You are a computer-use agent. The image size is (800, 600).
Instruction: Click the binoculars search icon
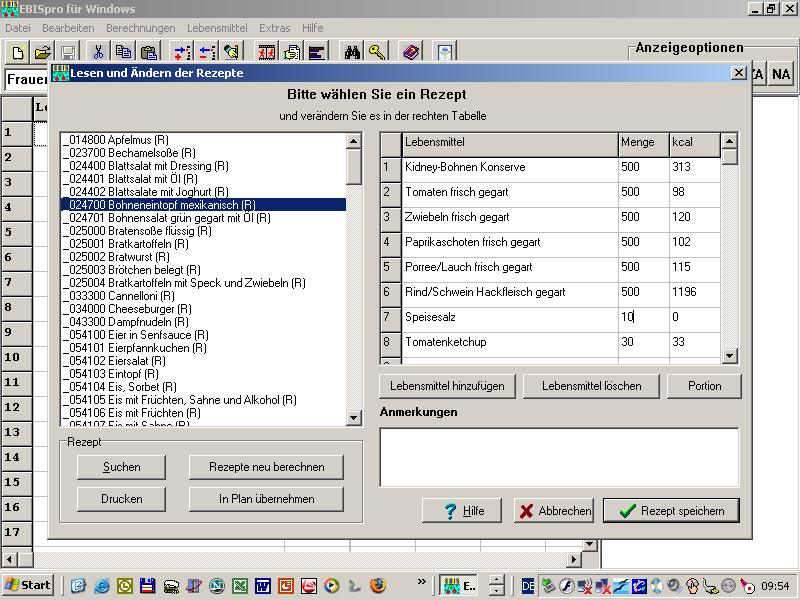[352, 52]
